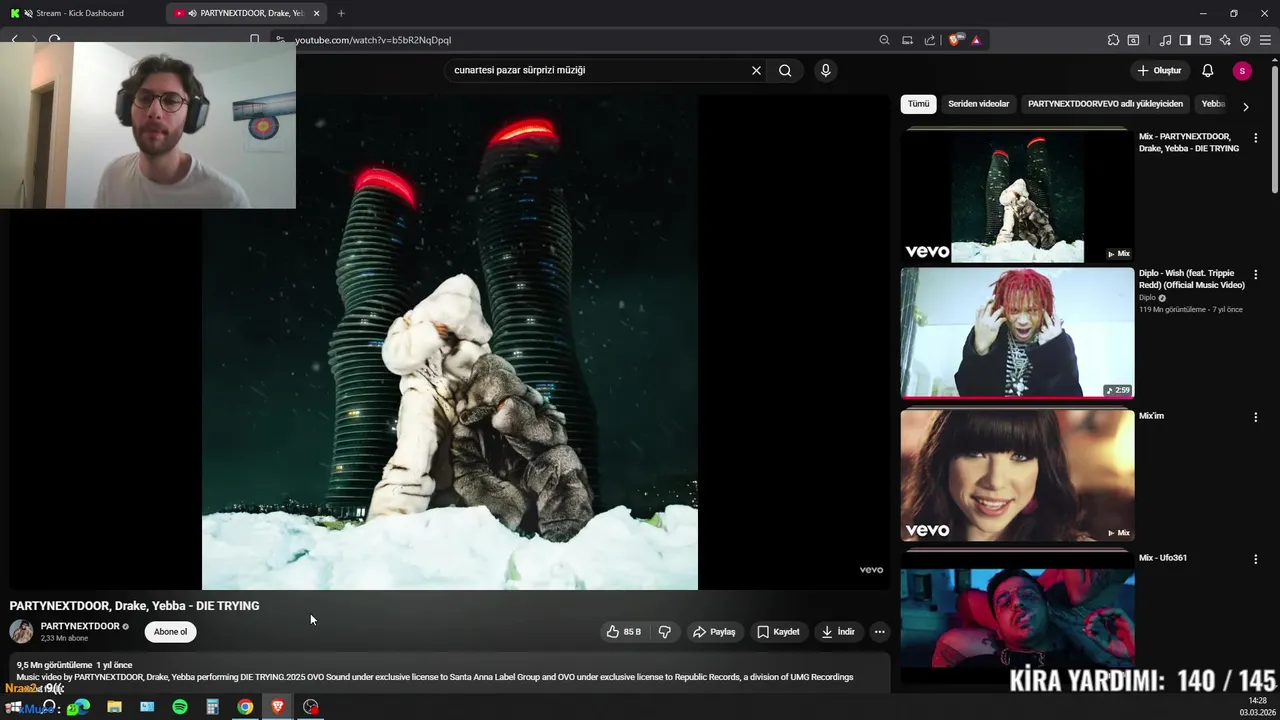The height and width of the screenshot is (720, 1280).
Task: Select the Tümü filter chip
Action: click(x=918, y=104)
